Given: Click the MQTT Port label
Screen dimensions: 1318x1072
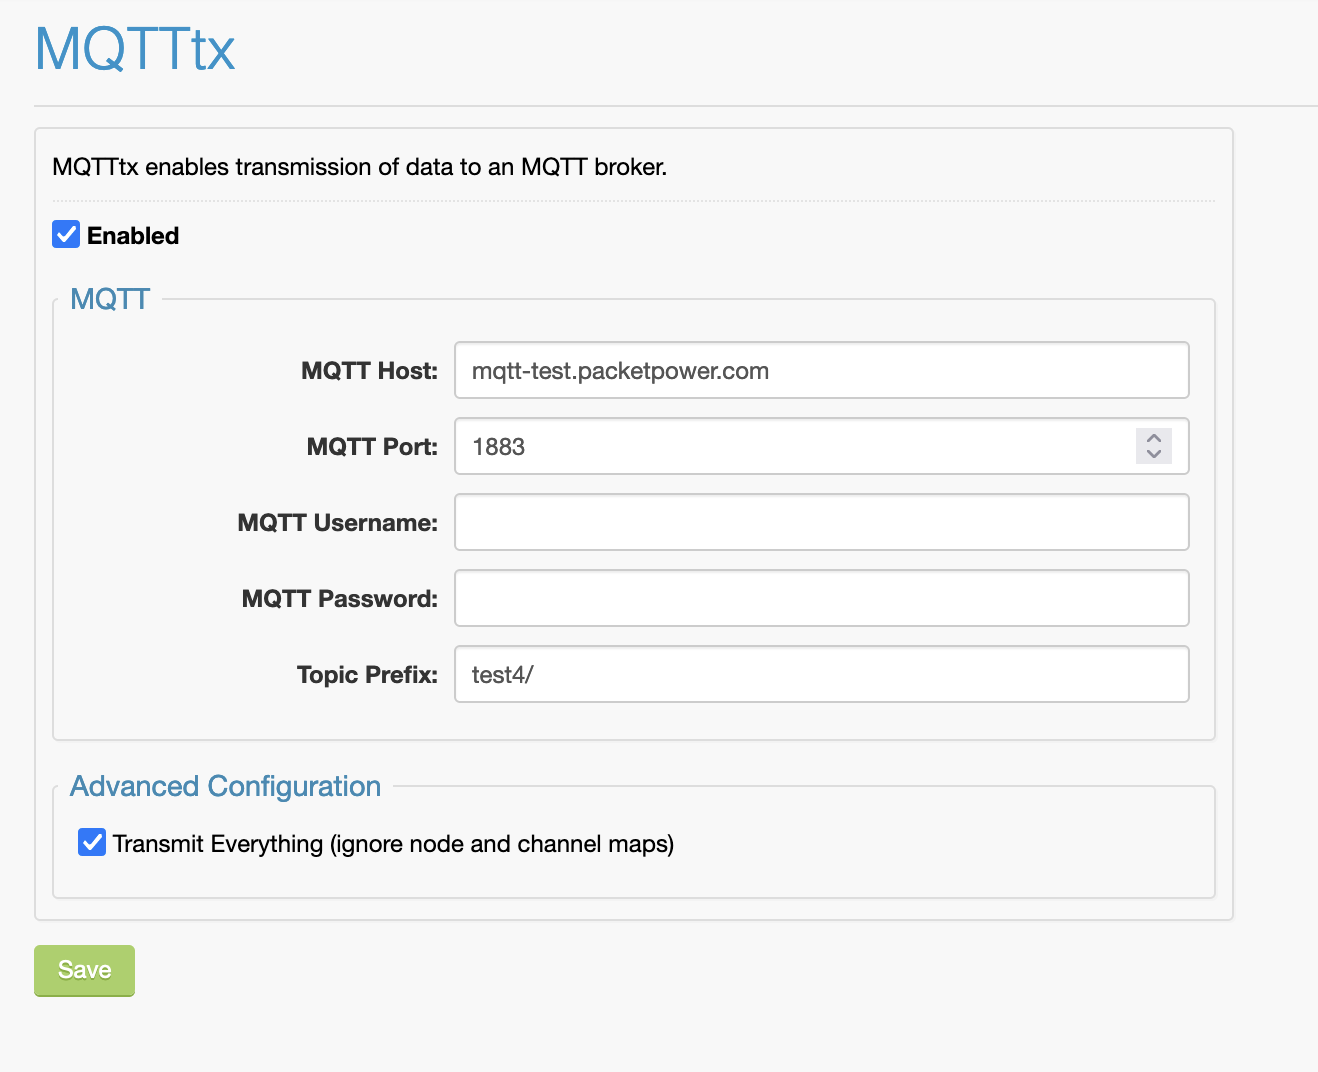Looking at the screenshot, I should [372, 447].
